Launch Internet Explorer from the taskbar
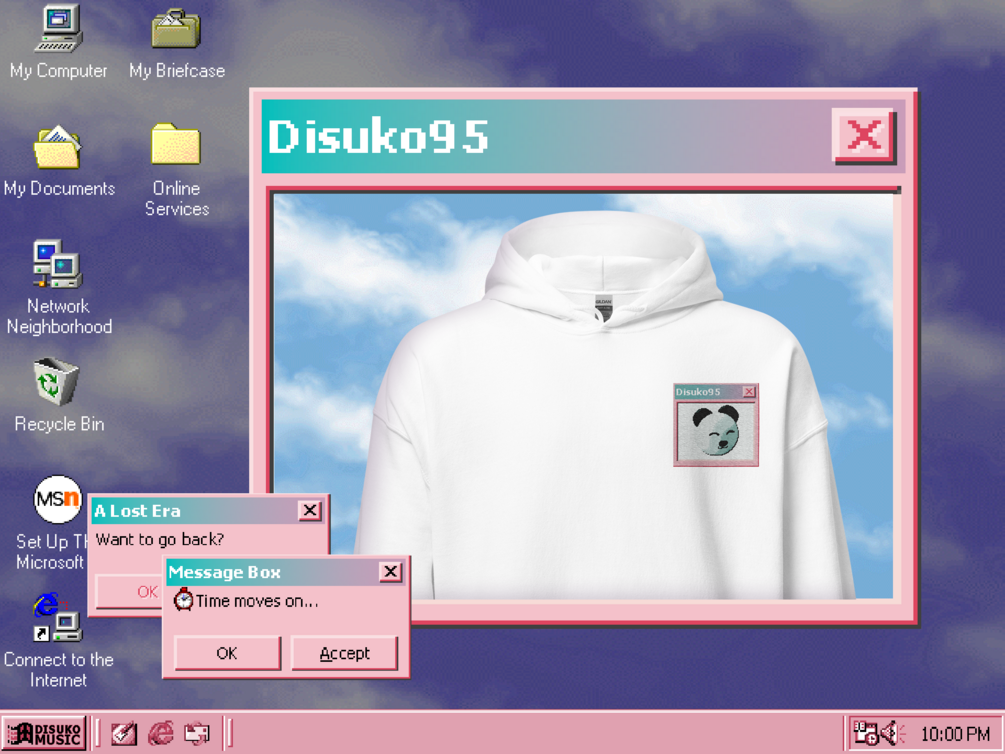 (161, 733)
